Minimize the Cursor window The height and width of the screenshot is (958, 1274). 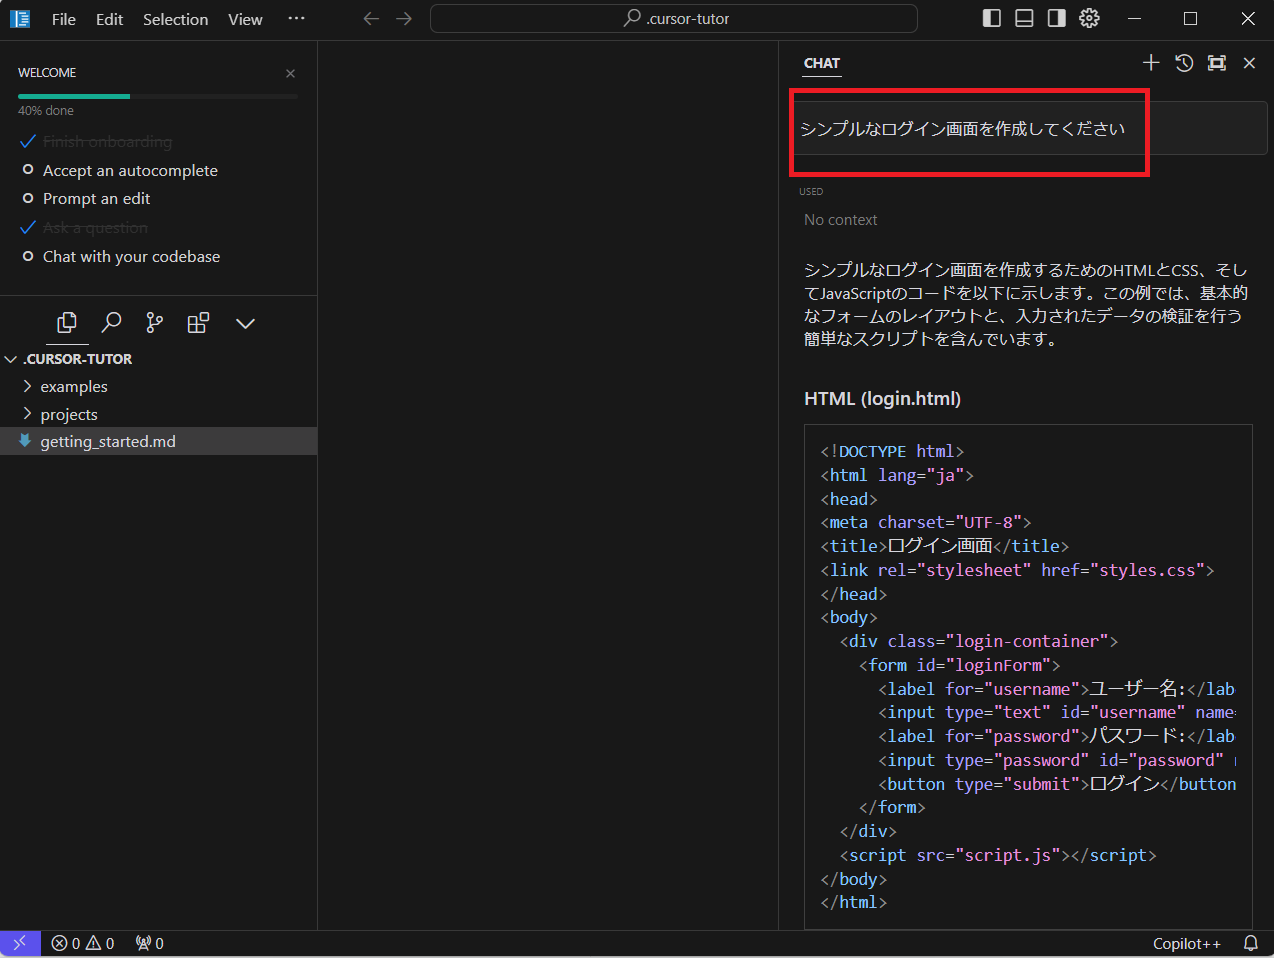1134,18
